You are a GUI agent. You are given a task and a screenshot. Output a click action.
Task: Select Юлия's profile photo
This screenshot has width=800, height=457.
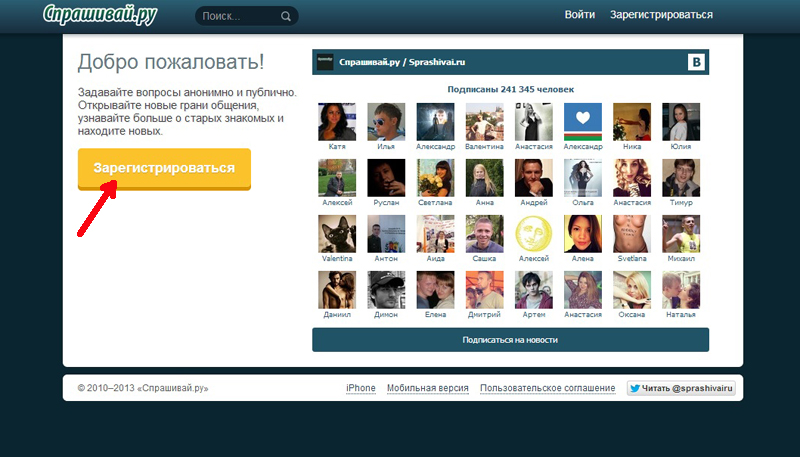[680, 122]
